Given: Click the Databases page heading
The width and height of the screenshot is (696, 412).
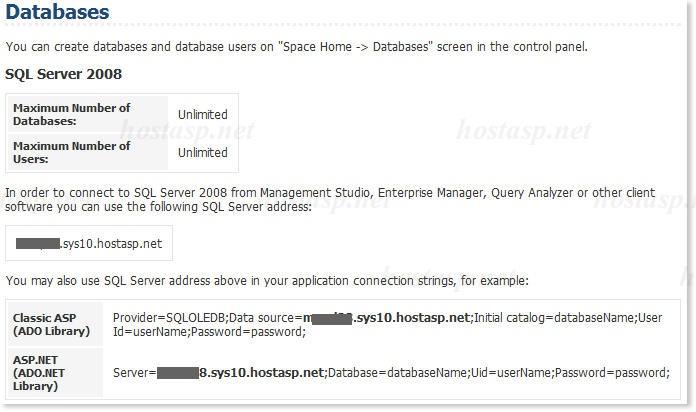Looking at the screenshot, I should (x=58, y=15).
